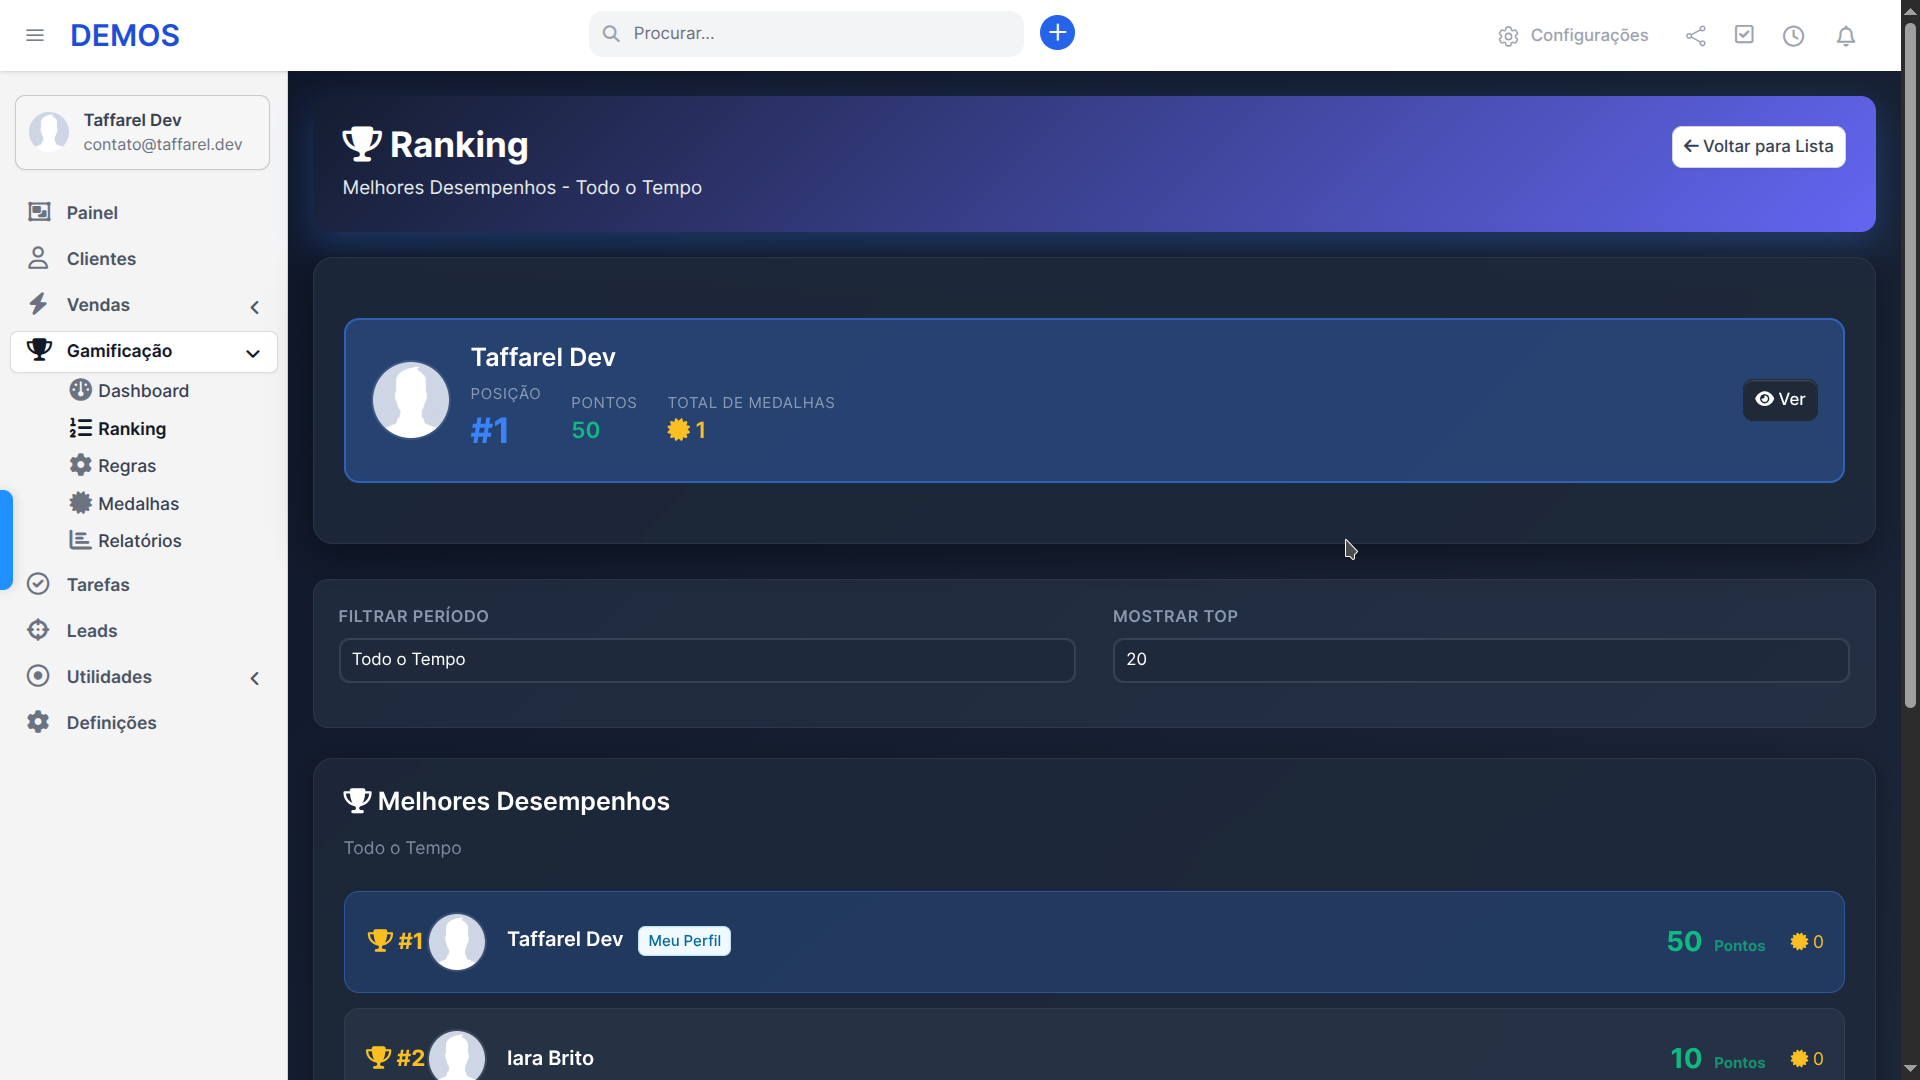This screenshot has height=1080, width=1920.
Task: Open the Leads section
Action: click(x=91, y=630)
